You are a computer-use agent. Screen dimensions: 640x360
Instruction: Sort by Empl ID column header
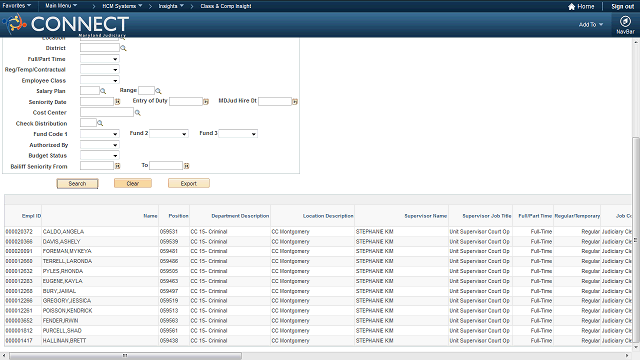[31, 216]
